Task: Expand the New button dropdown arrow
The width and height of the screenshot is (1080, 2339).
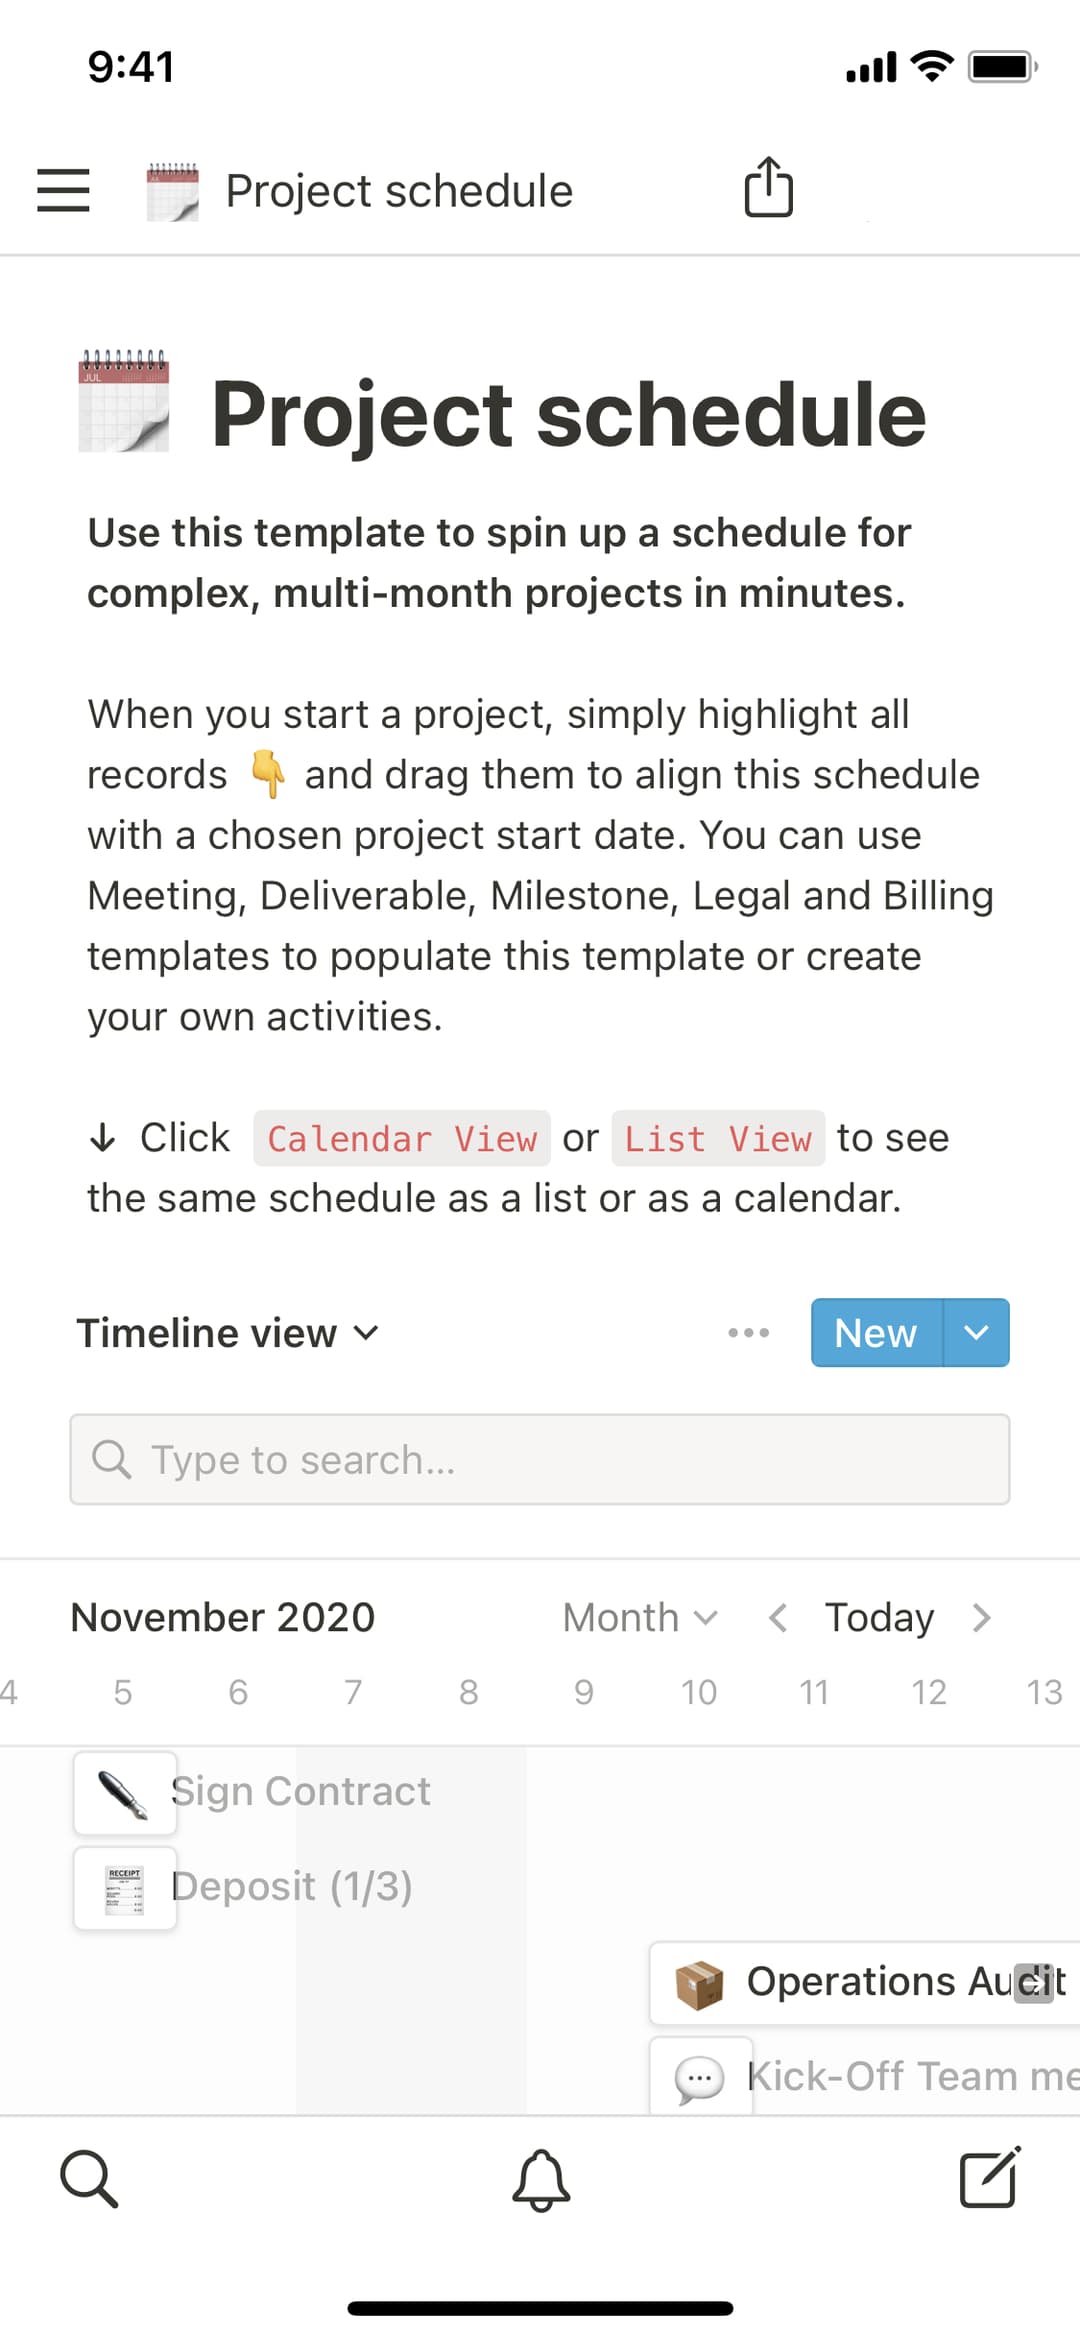Action: (975, 1332)
